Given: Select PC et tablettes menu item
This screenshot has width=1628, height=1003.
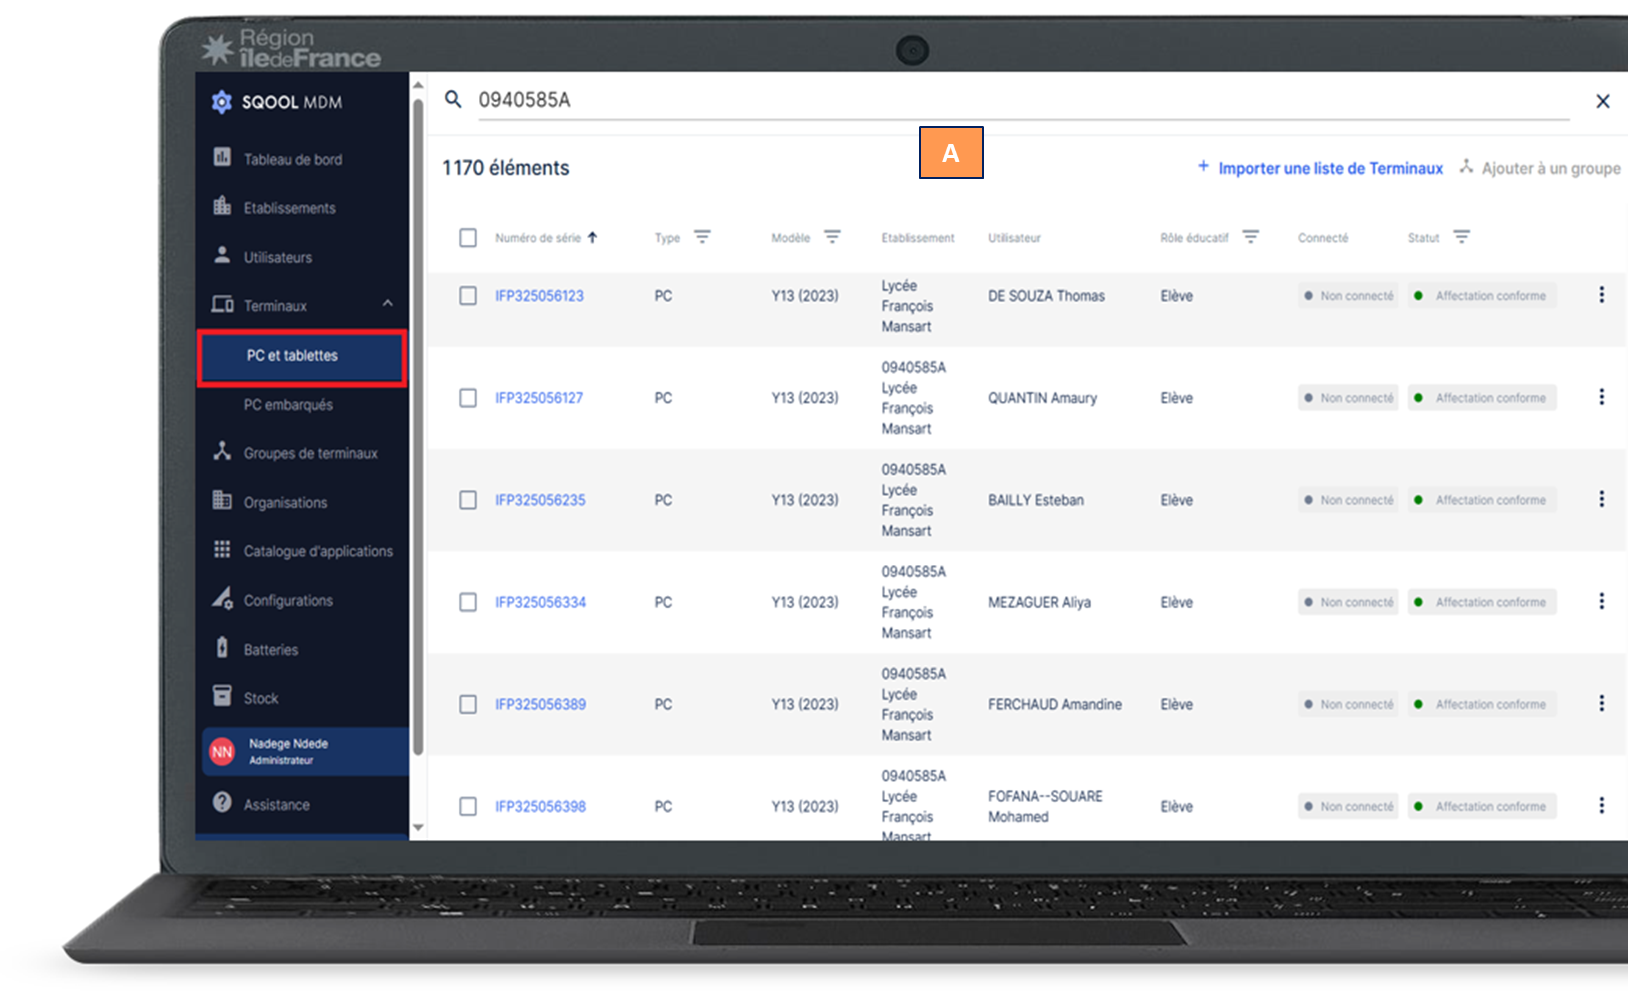Looking at the screenshot, I should (302, 357).
